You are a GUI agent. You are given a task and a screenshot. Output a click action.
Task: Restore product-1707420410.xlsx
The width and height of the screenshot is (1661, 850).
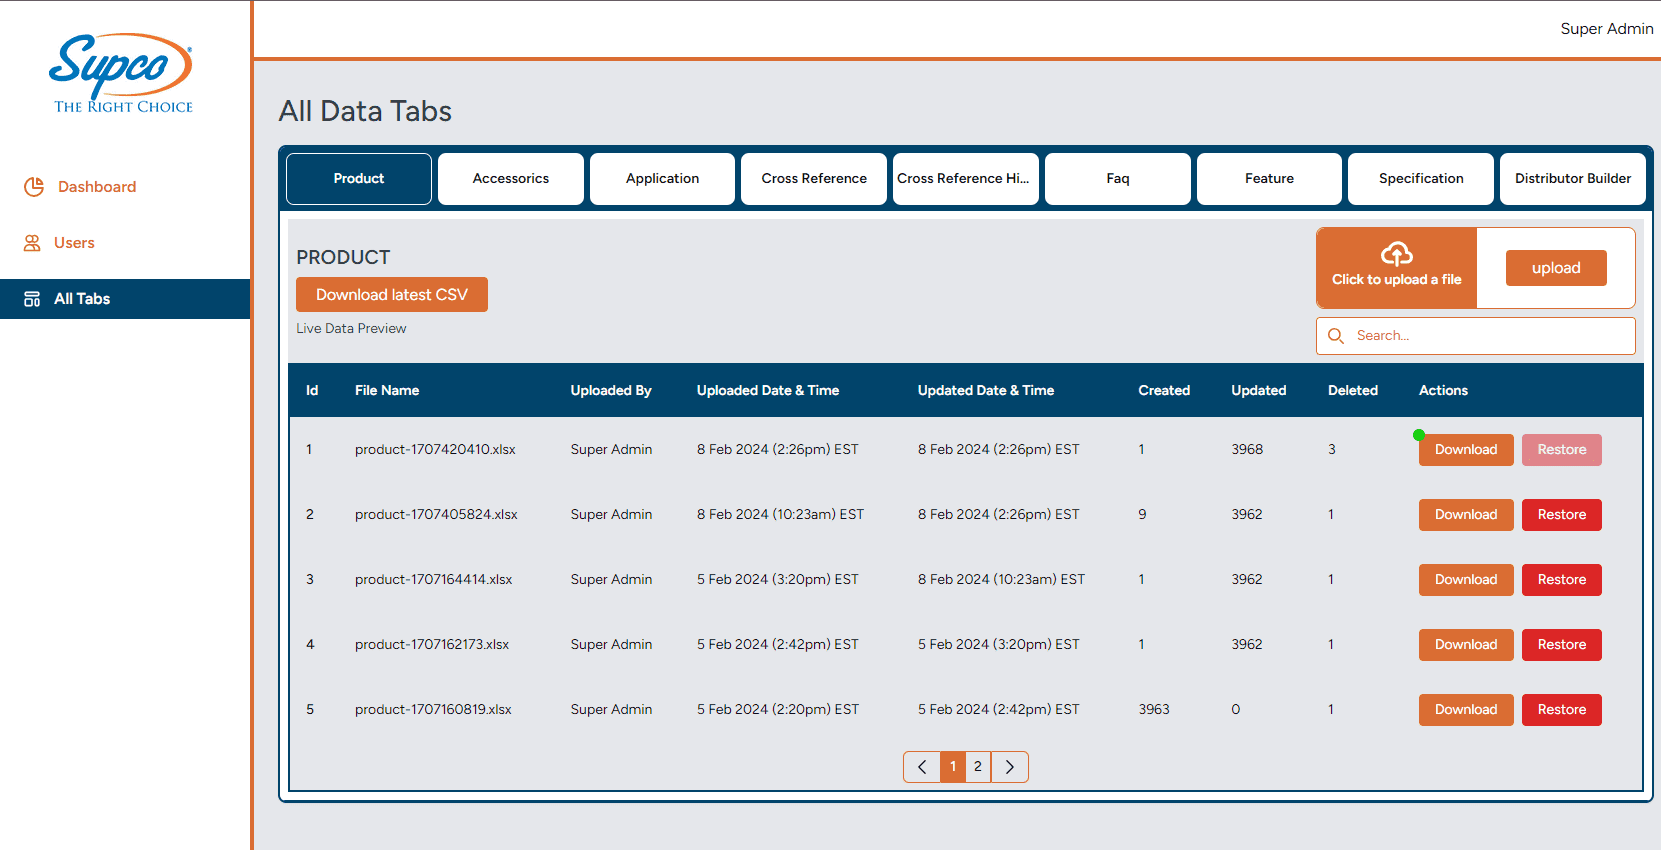pyautogui.click(x=1562, y=450)
